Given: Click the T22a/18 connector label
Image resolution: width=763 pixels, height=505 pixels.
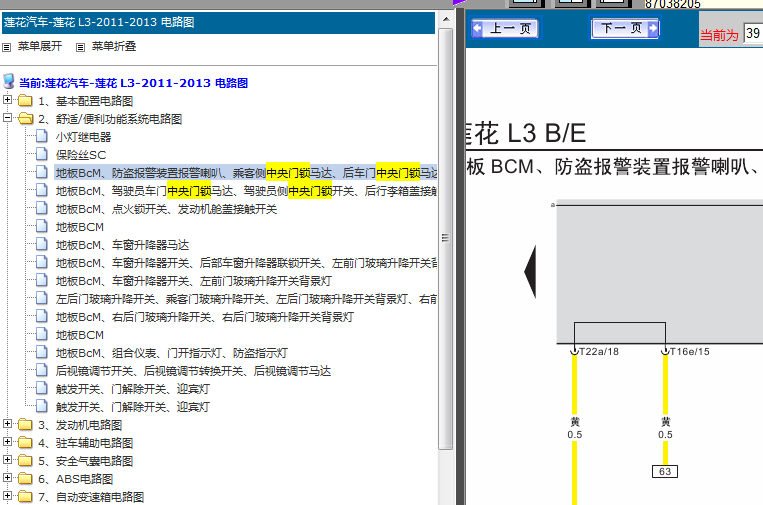Looking at the screenshot, I should (x=599, y=351).
